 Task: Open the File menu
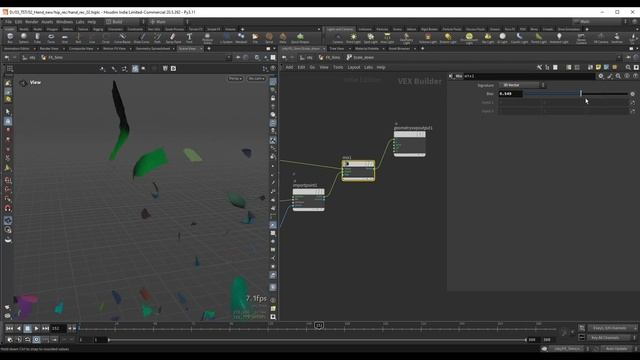coord(8,22)
